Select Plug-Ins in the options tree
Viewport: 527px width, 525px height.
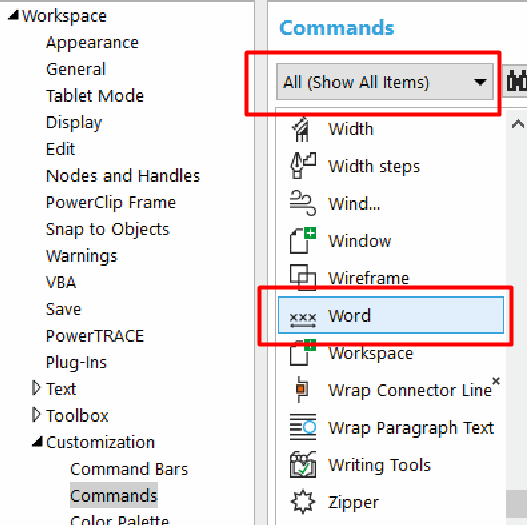(x=76, y=363)
